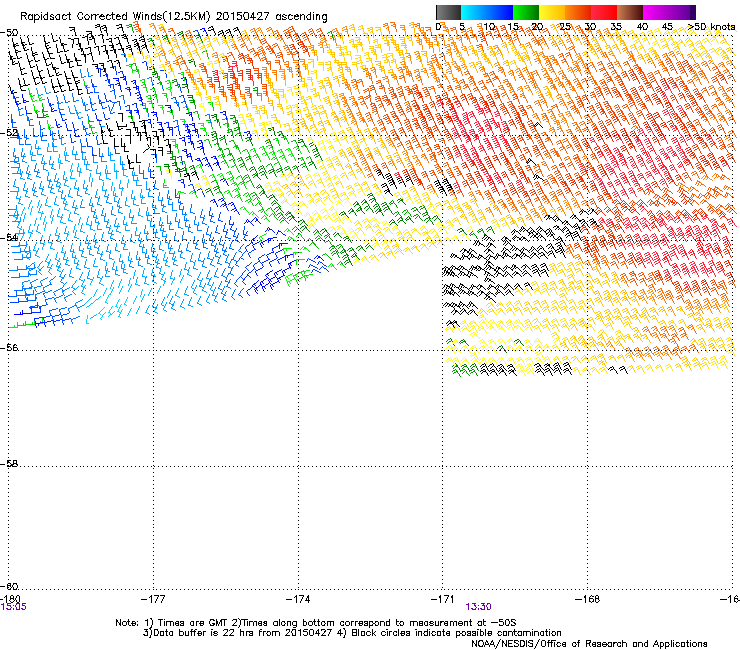Click the latitude label '-58'

click(x=9, y=464)
